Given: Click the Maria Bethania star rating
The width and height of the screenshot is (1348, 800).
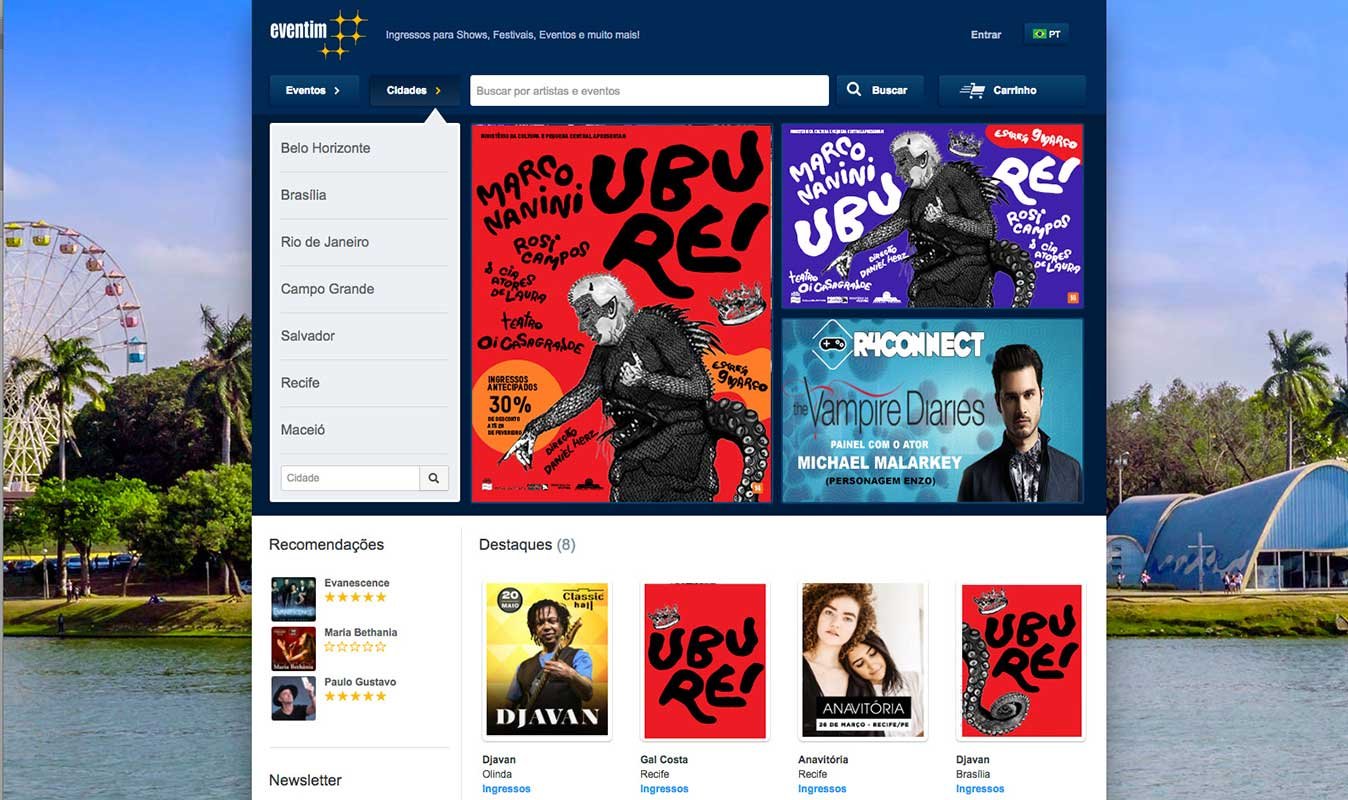Looking at the screenshot, I should point(355,647).
